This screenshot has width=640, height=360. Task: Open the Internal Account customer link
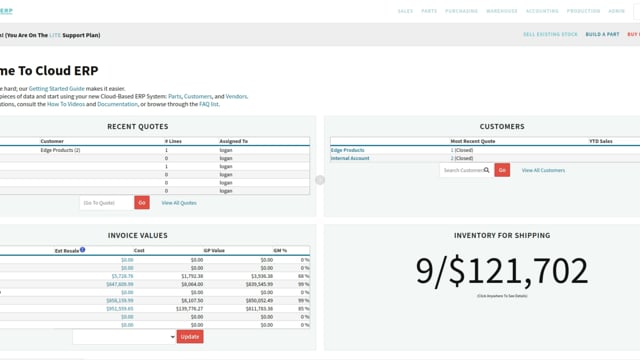[350, 158]
